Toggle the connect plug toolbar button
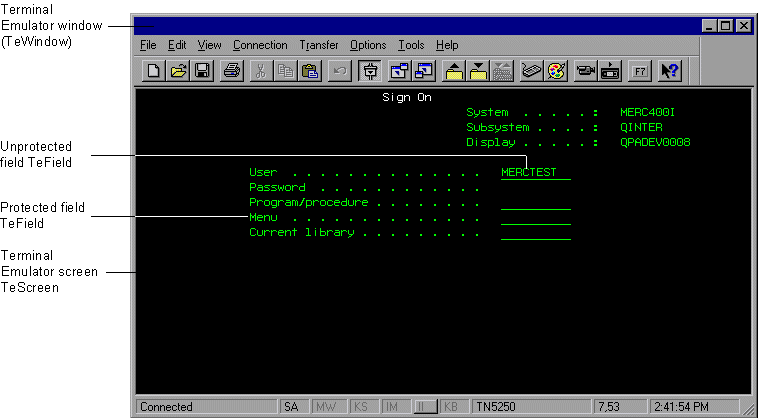The height and width of the screenshot is (418, 758). pos(370,71)
